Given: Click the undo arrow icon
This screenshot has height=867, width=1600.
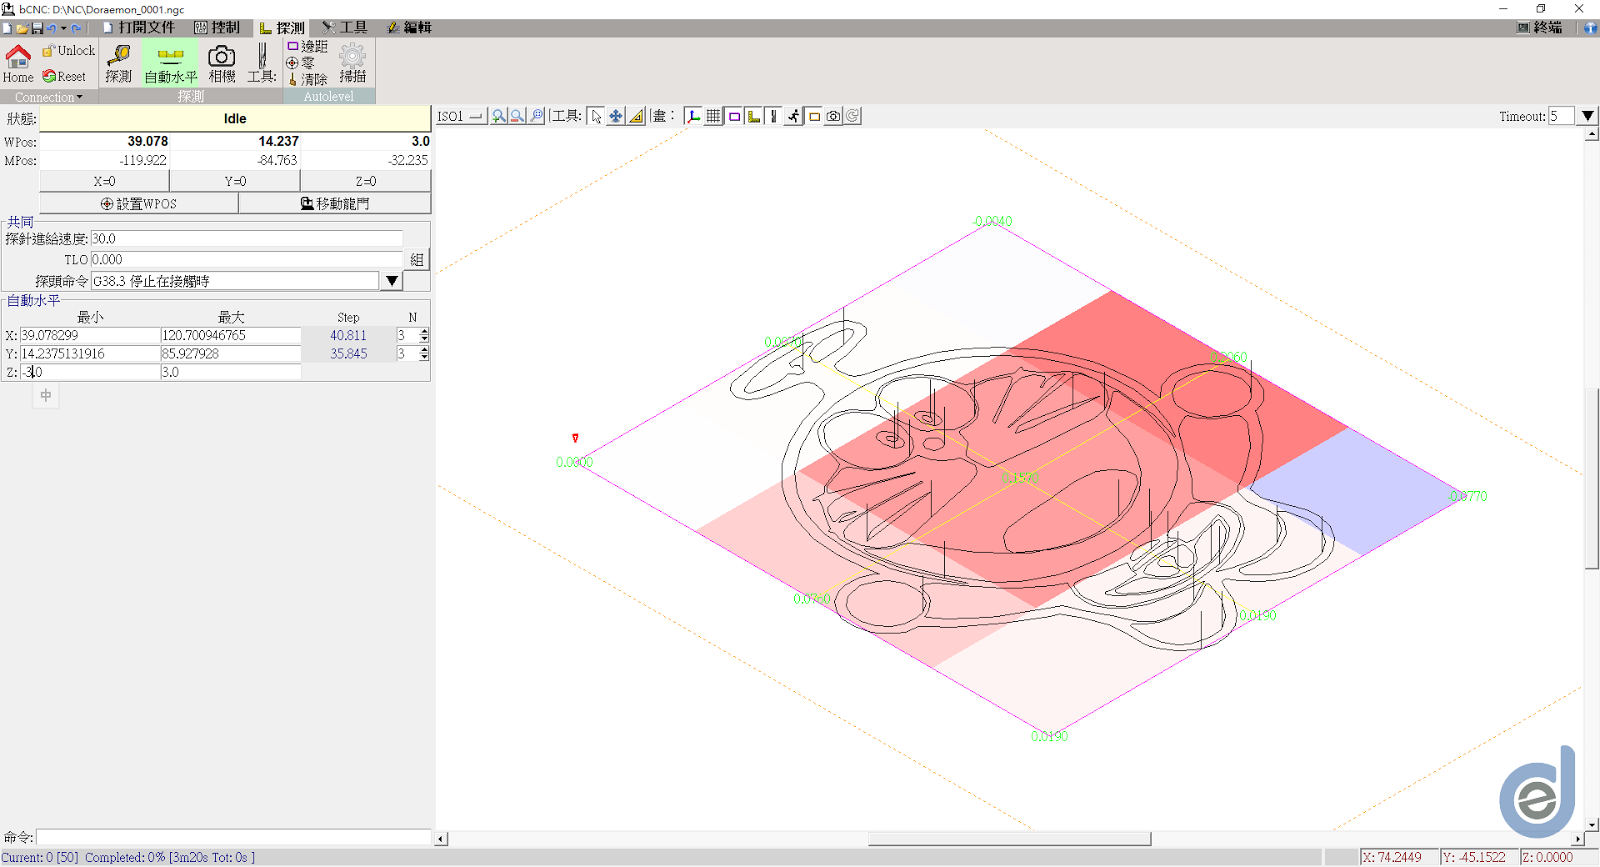Looking at the screenshot, I should tap(51, 28).
